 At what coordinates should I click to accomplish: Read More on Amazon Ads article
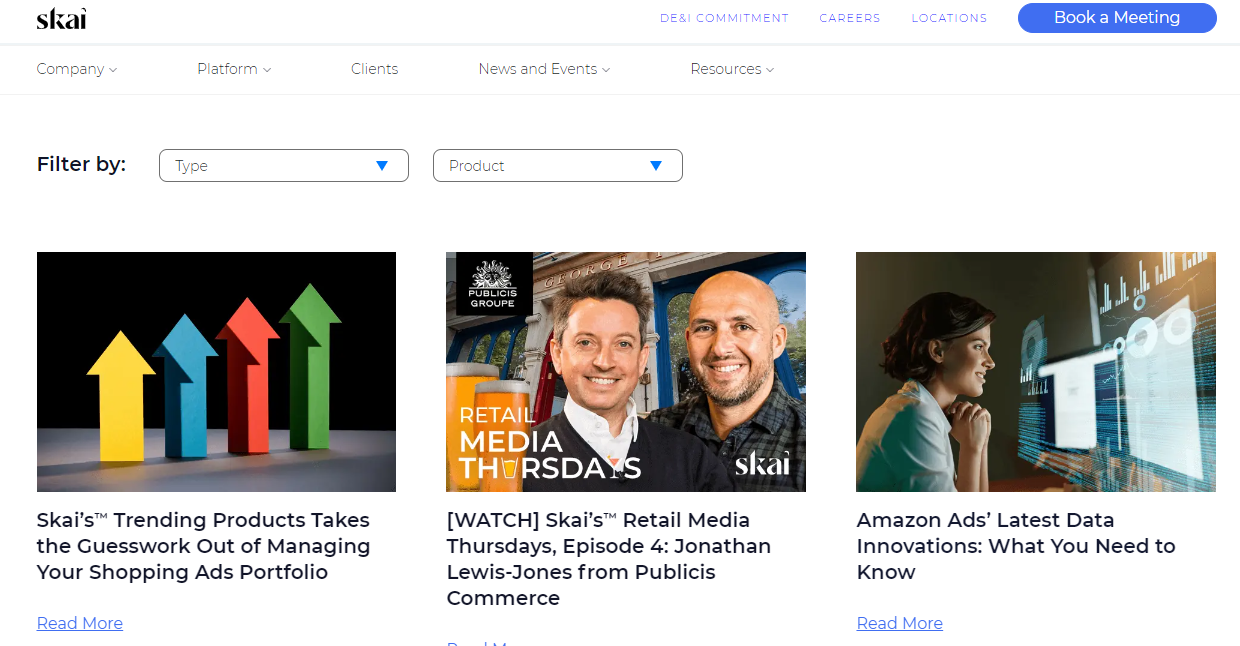[899, 623]
